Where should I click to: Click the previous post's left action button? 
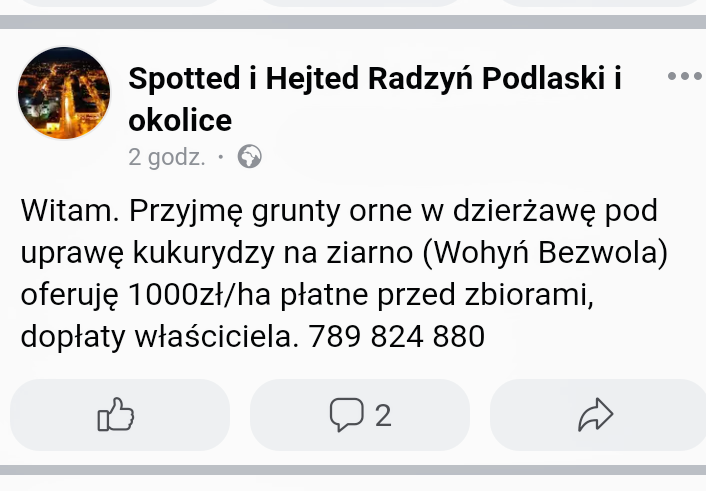tap(118, 3)
